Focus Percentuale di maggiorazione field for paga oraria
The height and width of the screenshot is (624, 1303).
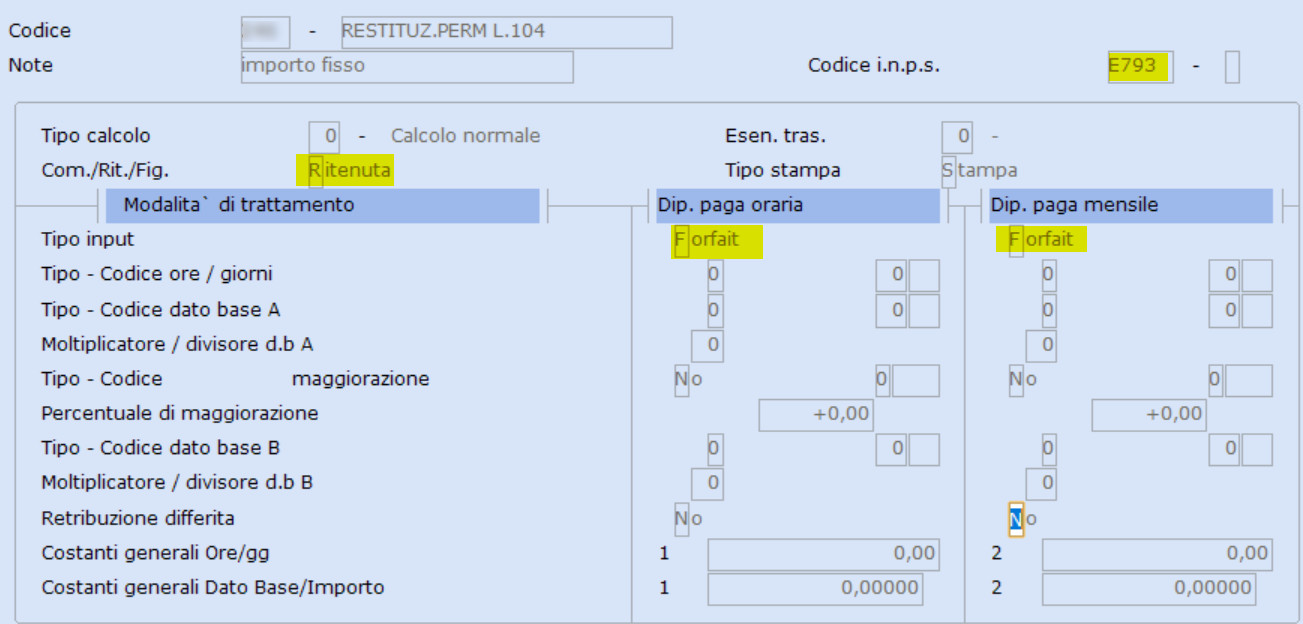(x=816, y=414)
